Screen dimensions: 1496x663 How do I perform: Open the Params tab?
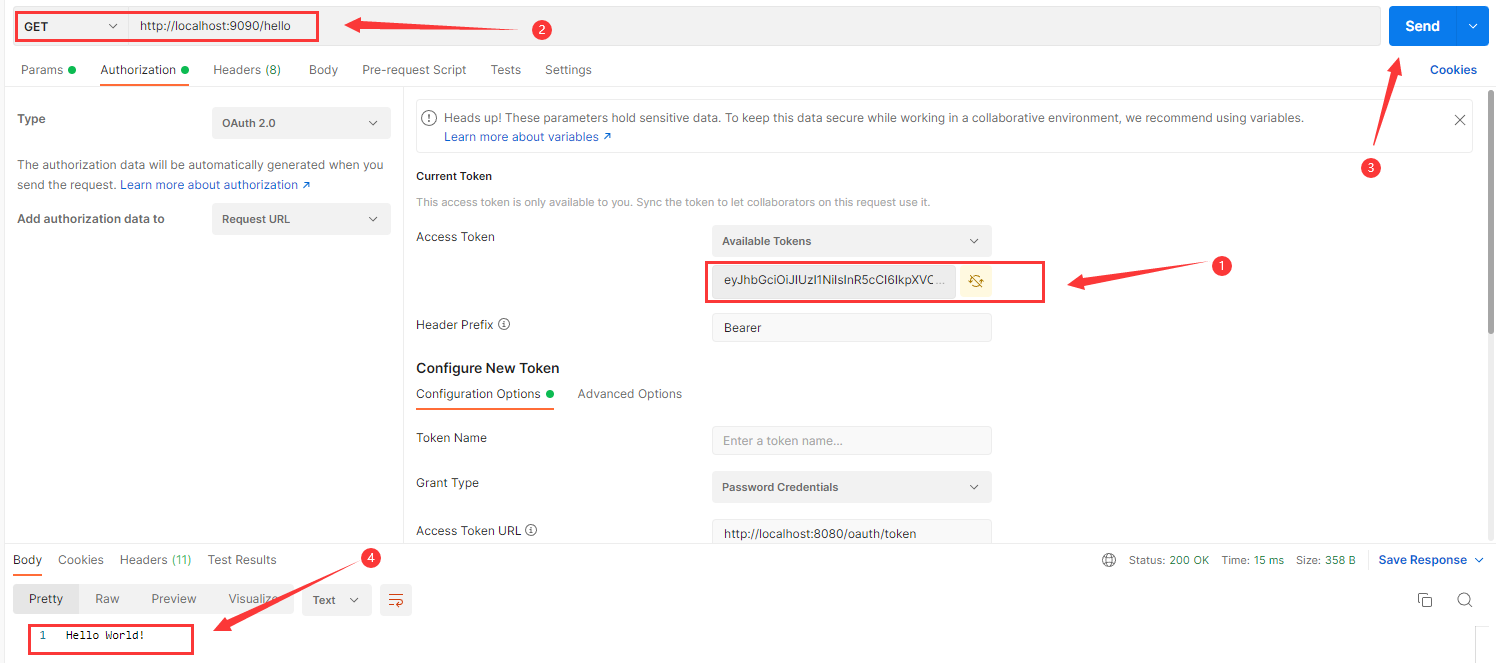pos(48,70)
